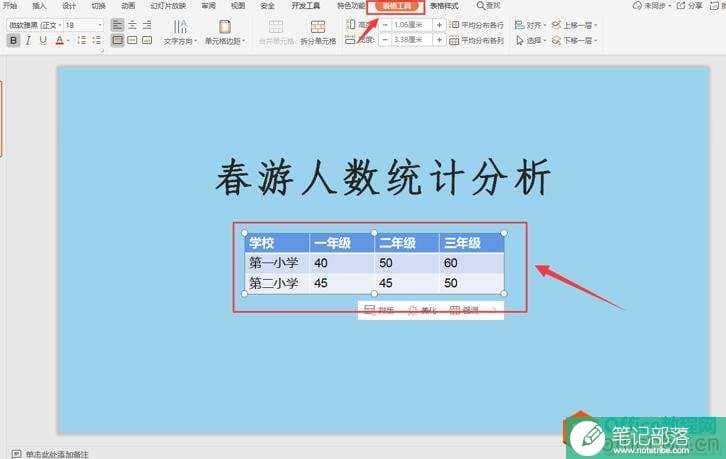Click the cell containing 60

point(471,263)
